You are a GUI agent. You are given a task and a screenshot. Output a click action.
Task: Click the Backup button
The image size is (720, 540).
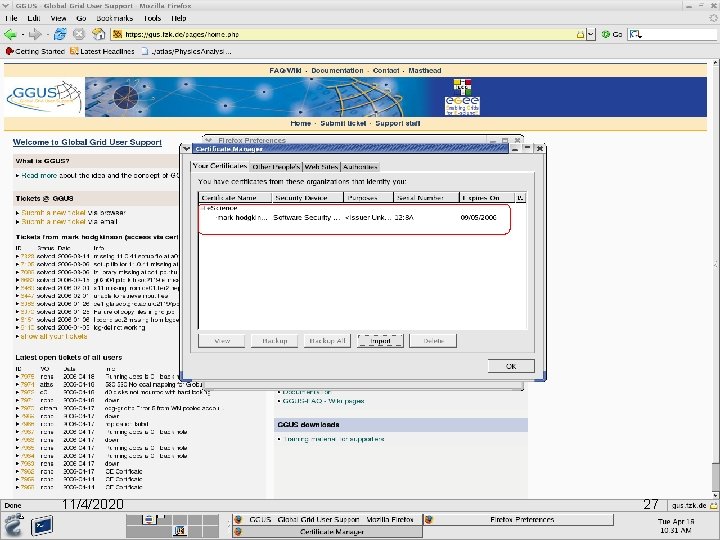[x=274, y=341]
